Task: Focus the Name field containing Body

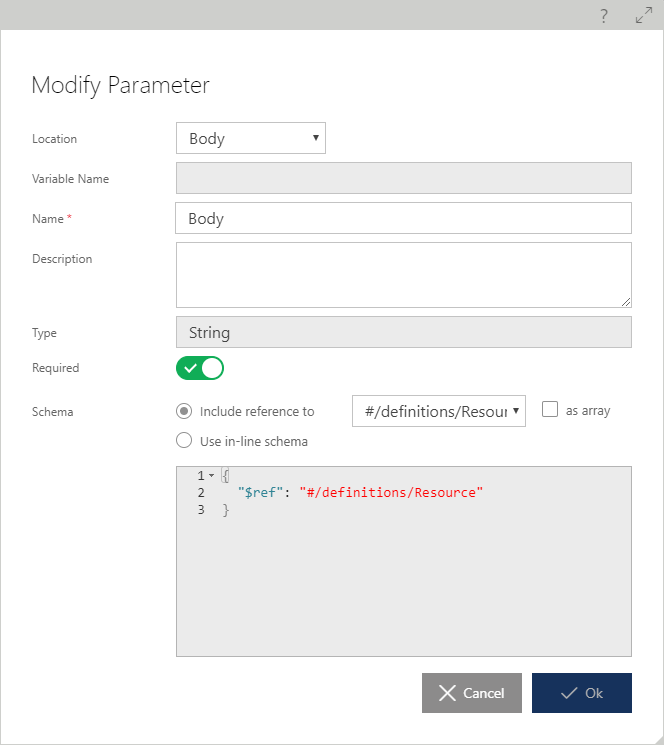Action: pos(404,218)
